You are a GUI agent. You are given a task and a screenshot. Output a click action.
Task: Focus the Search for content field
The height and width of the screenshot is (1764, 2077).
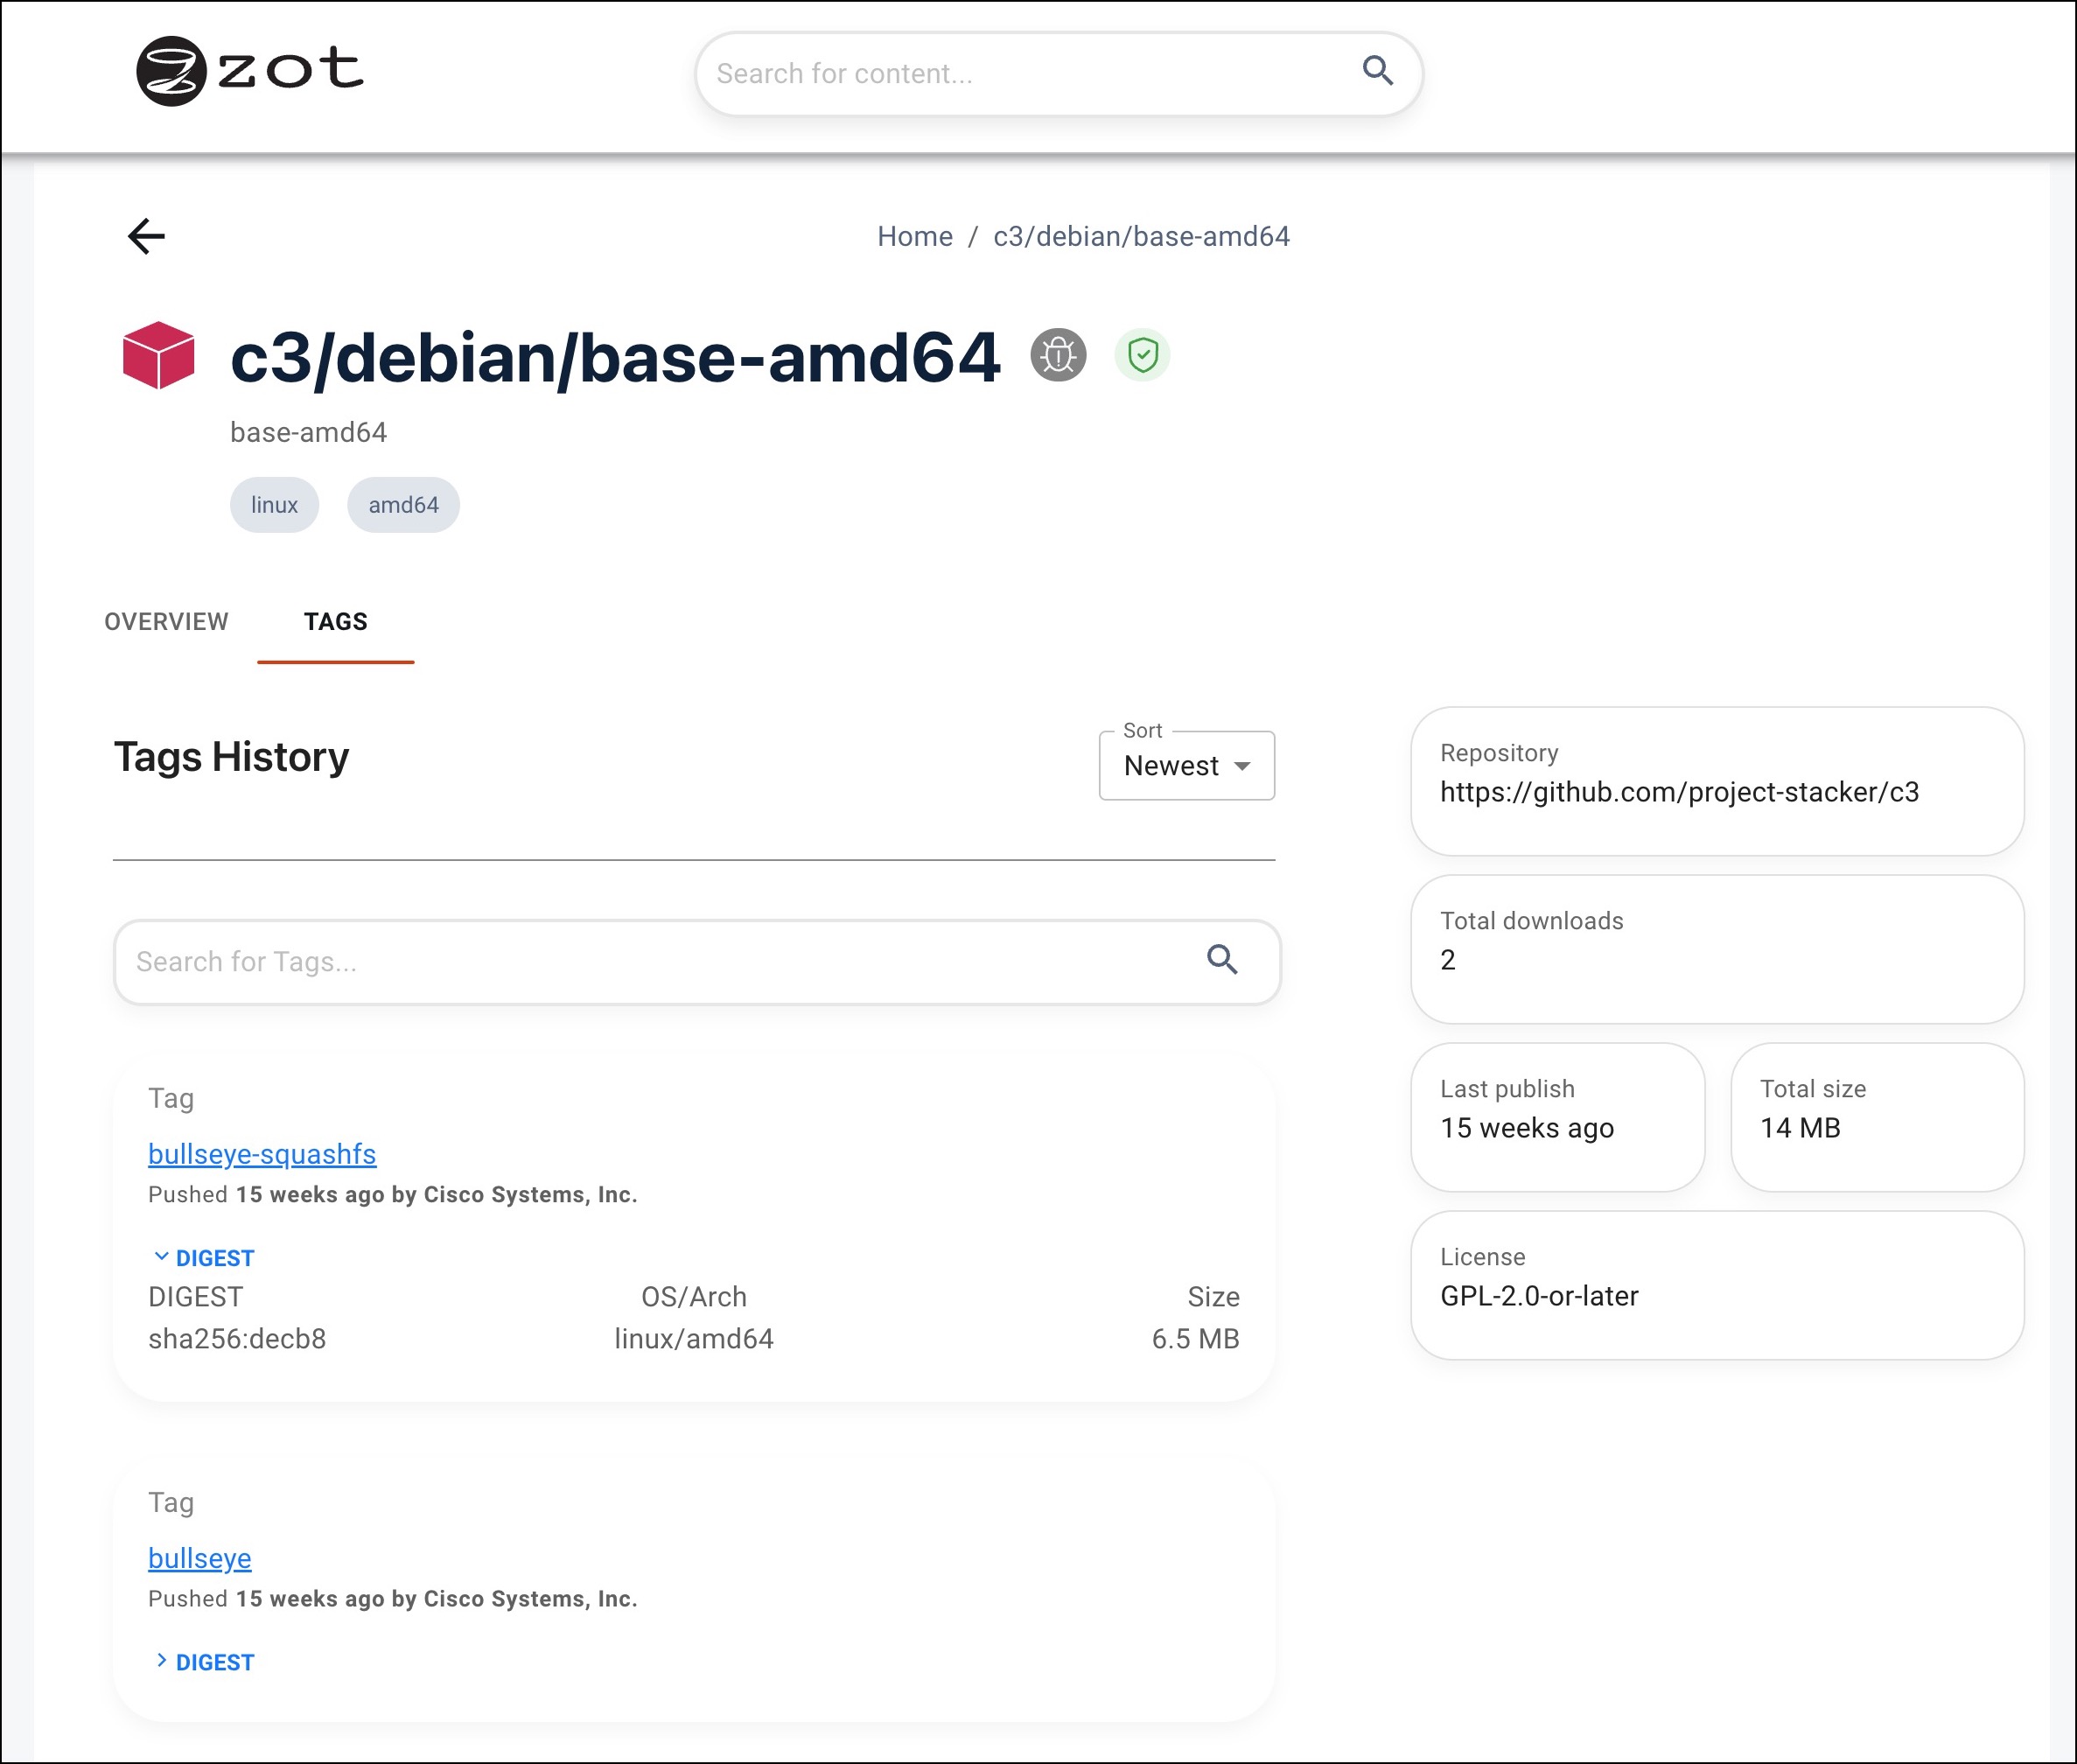(1020, 74)
